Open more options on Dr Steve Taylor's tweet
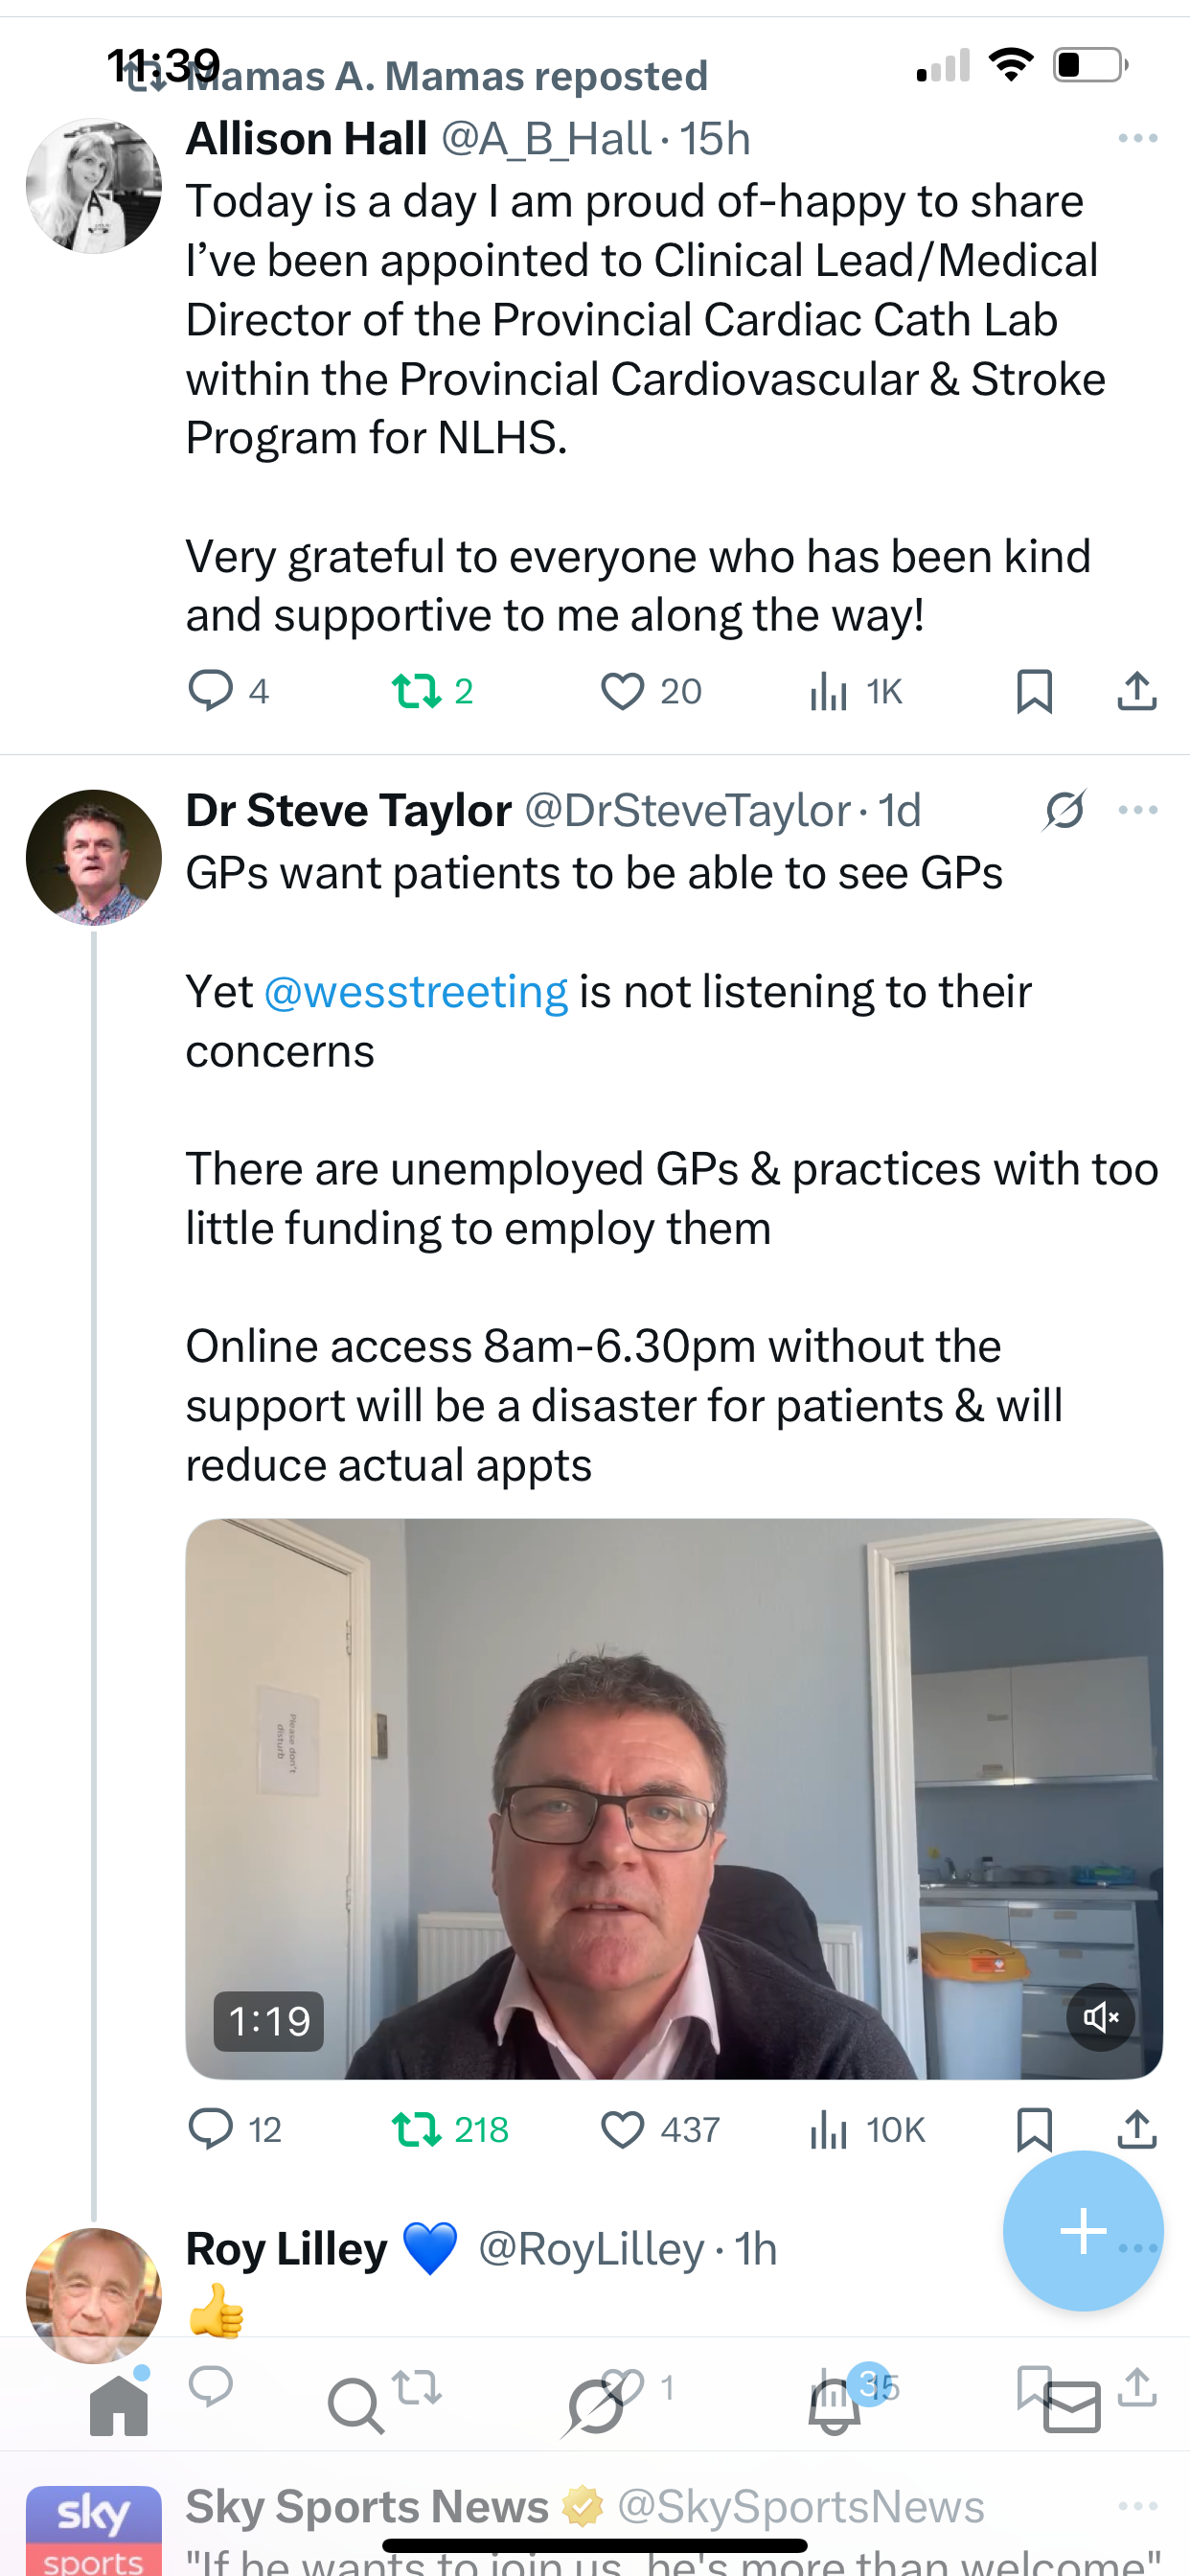Viewport: 1190px width, 2576px height. tap(1138, 810)
